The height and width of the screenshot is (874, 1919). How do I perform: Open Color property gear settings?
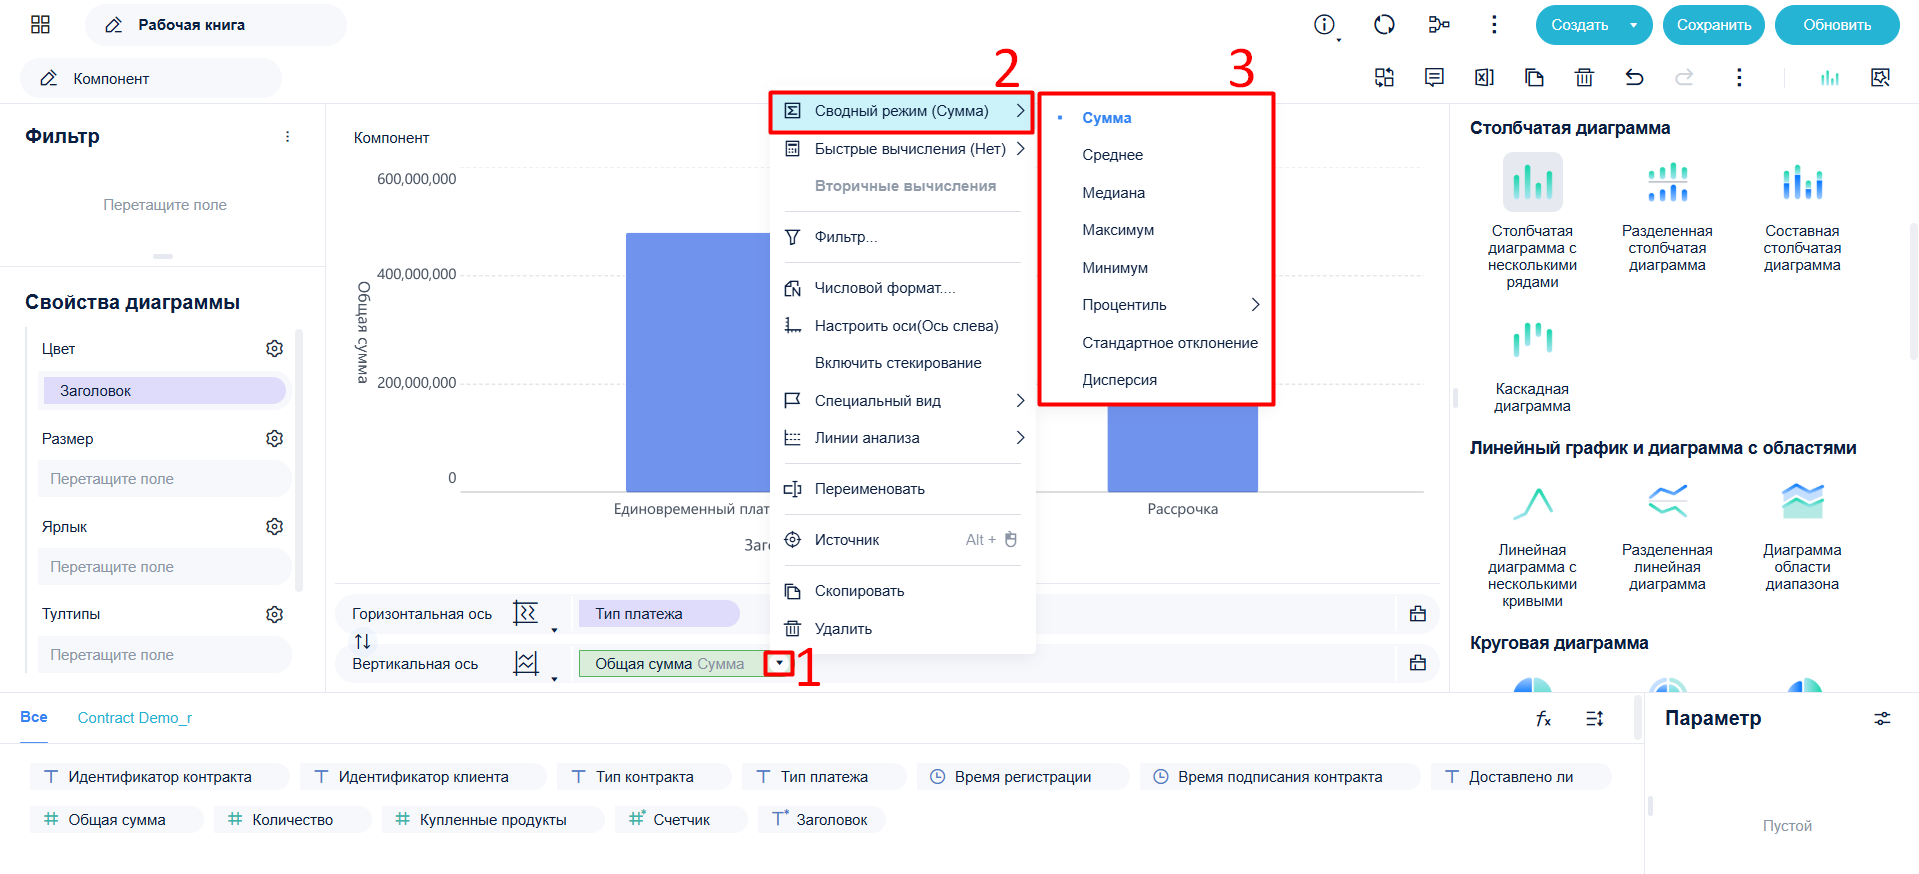click(275, 348)
